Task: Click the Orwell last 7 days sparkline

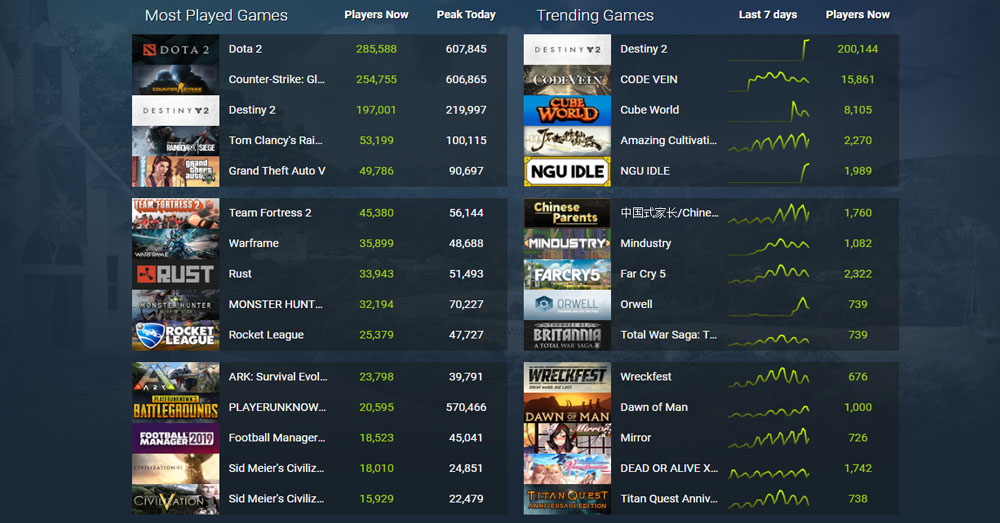Action: (x=768, y=305)
